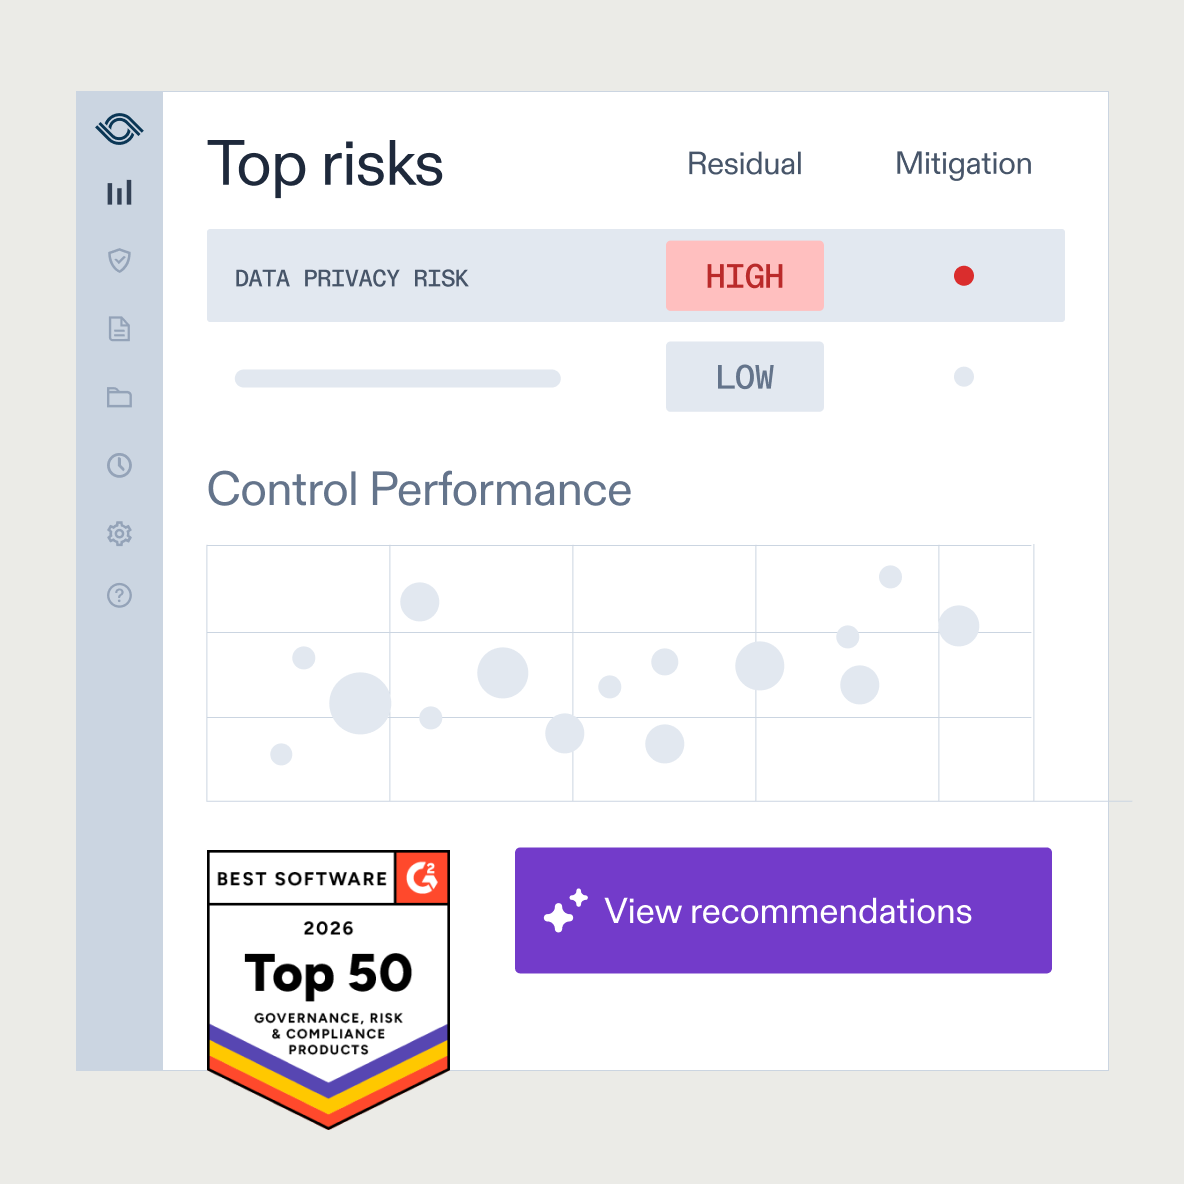1184x1184 pixels.
Task: Sort by the Mitigation column header
Action: 963,163
